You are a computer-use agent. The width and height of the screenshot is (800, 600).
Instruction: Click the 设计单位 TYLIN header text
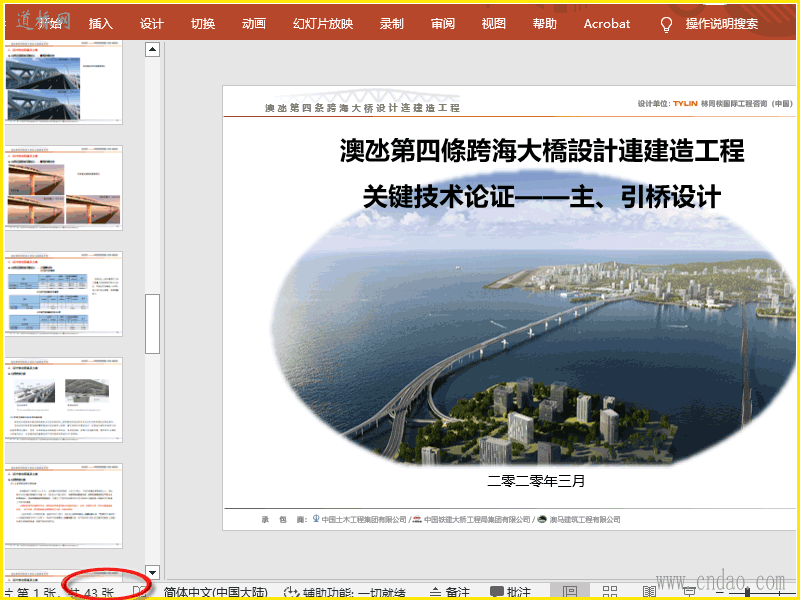[x=714, y=104]
